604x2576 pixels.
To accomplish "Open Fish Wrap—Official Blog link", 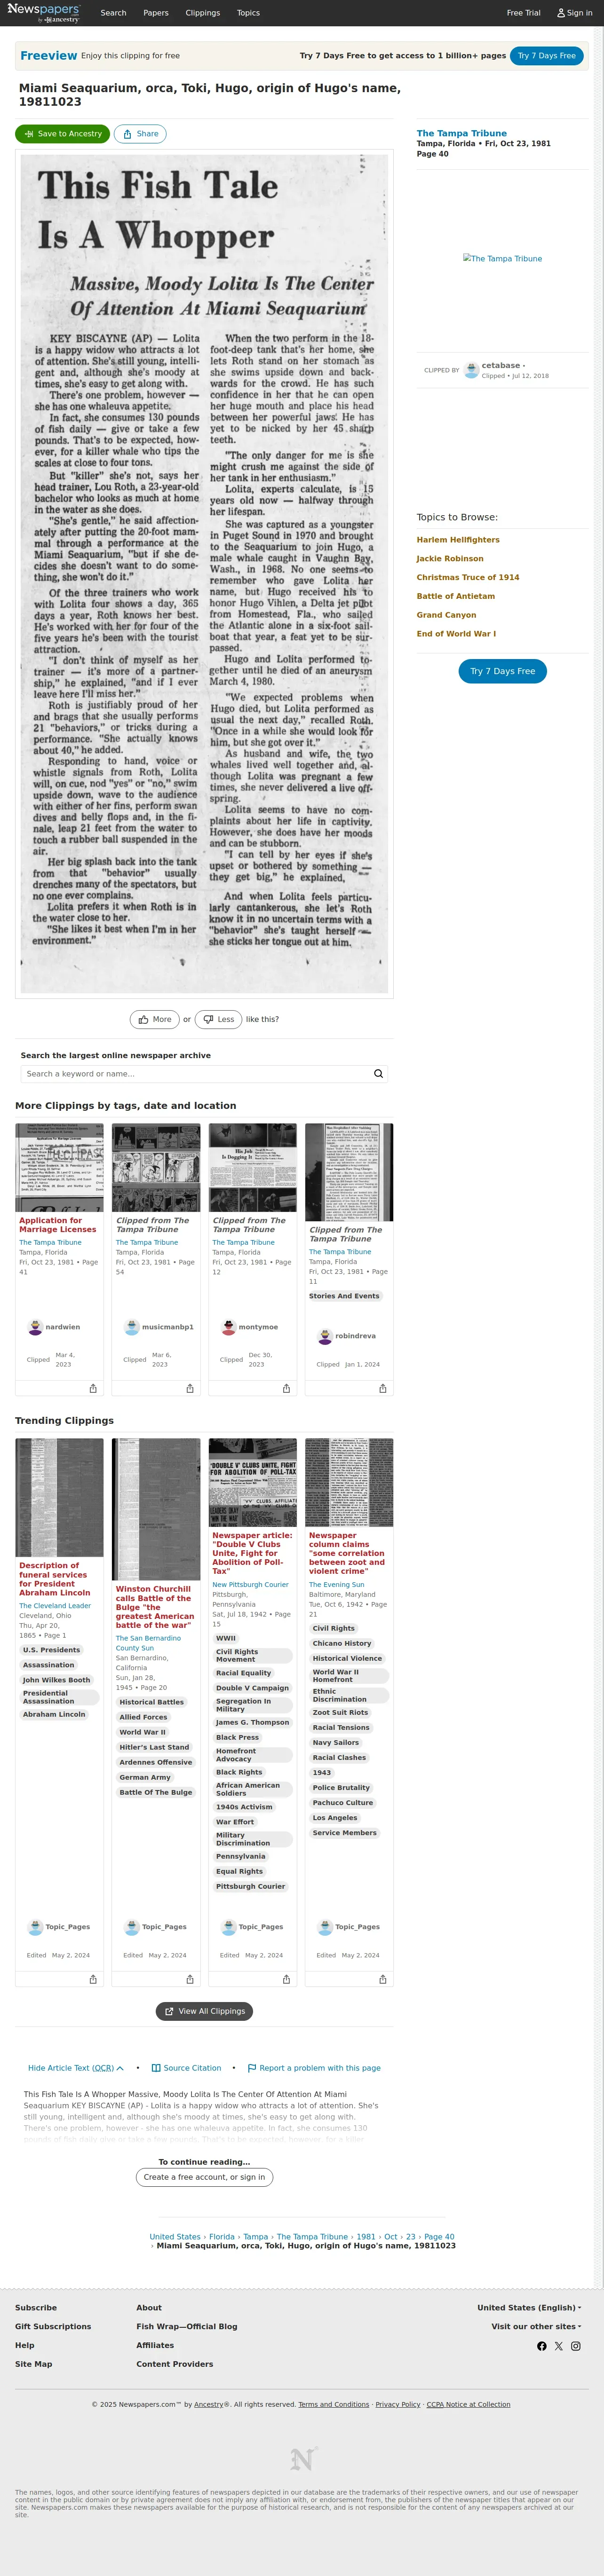I will click(x=187, y=2326).
